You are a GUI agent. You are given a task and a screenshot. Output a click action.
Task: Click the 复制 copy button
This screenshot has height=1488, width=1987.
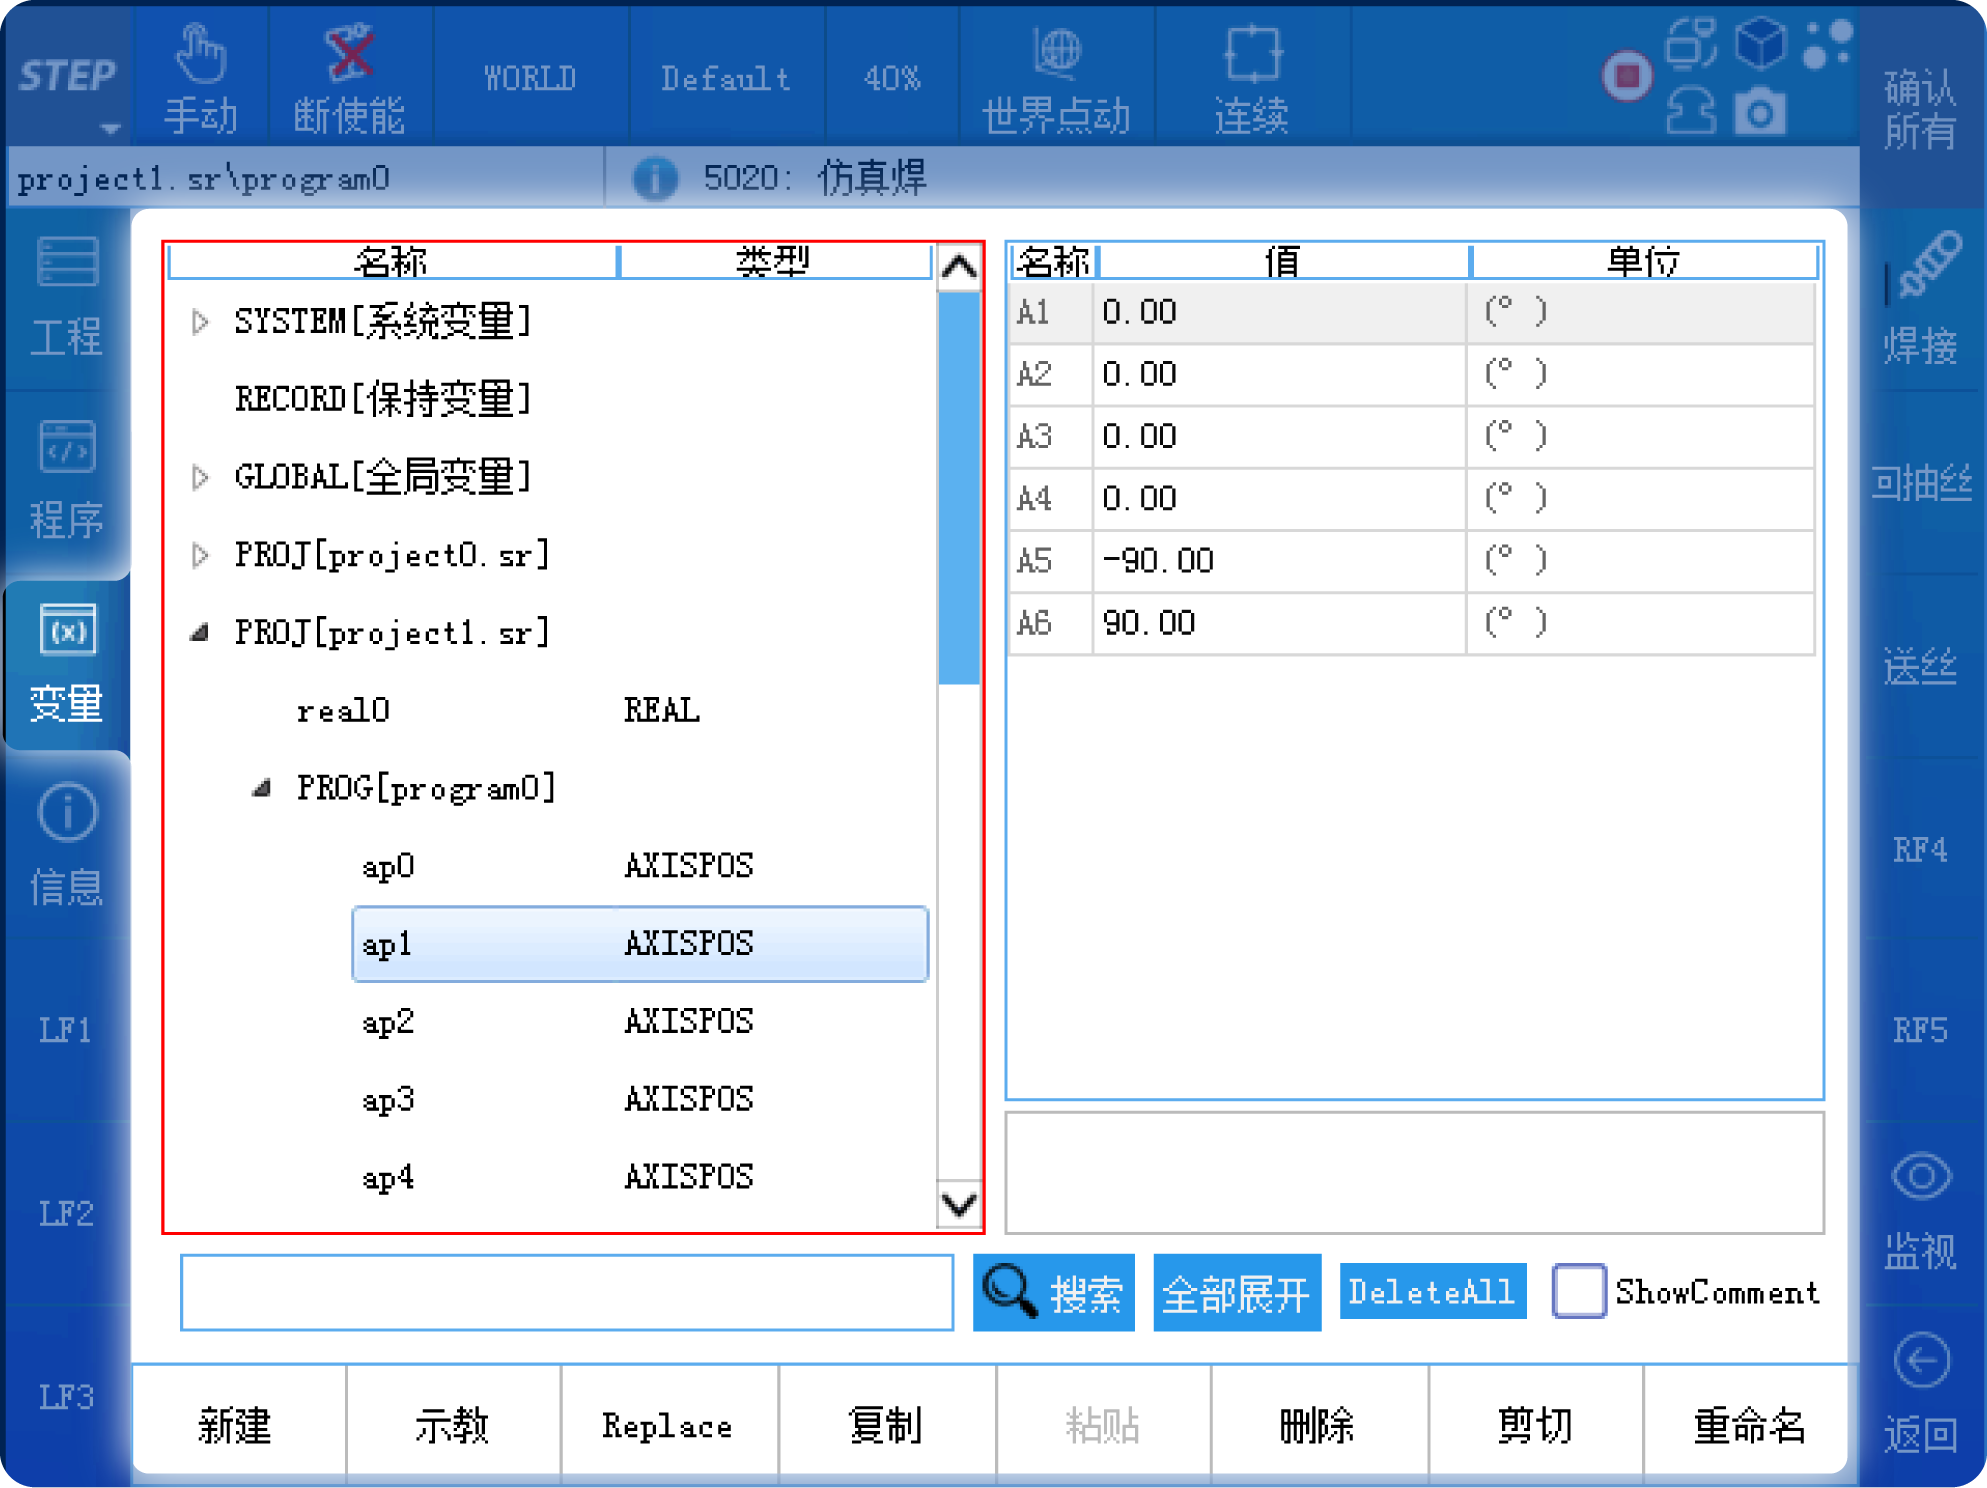point(886,1424)
